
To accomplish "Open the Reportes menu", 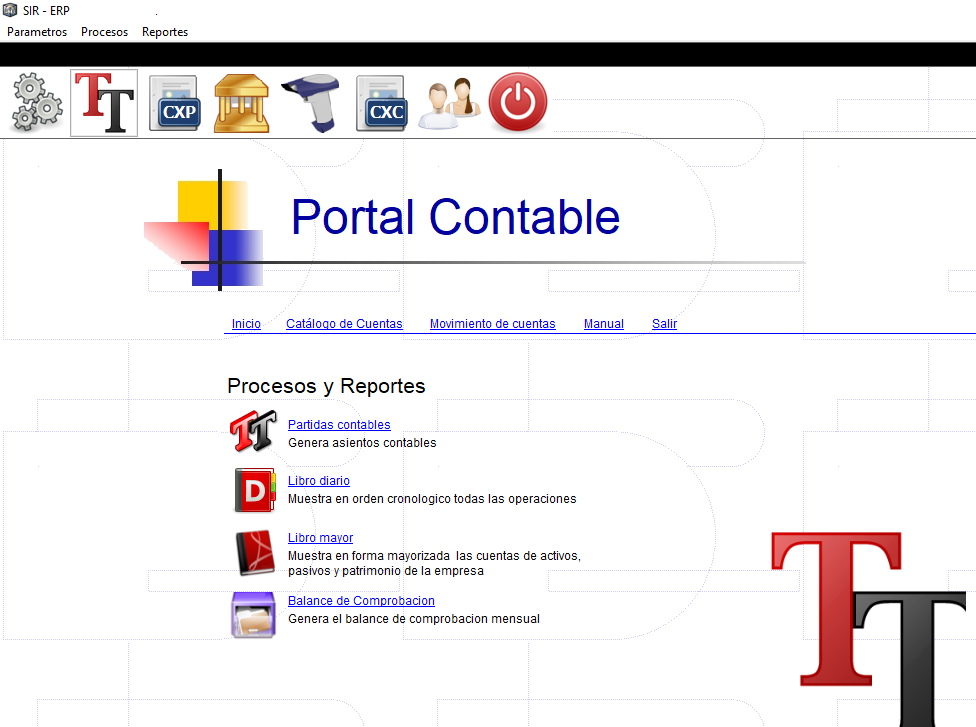I will (x=165, y=32).
